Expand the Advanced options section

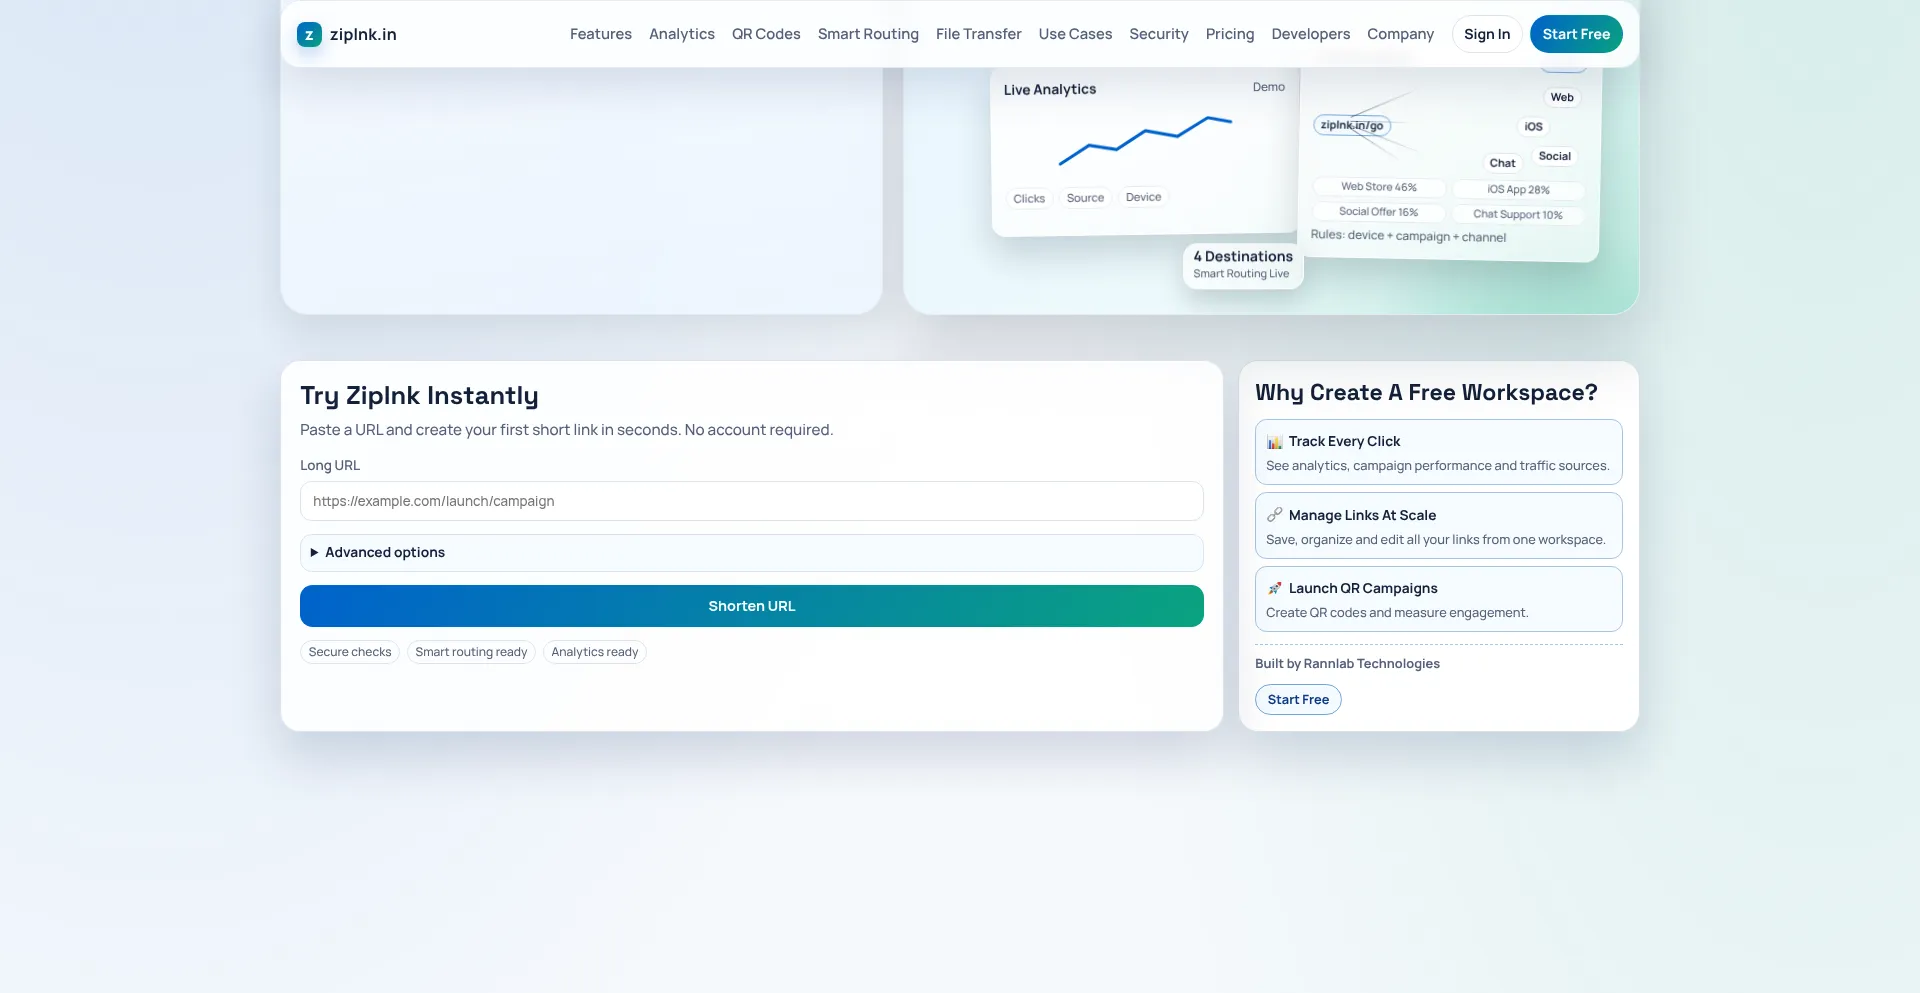pyautogui.click(x=752, y=553)
